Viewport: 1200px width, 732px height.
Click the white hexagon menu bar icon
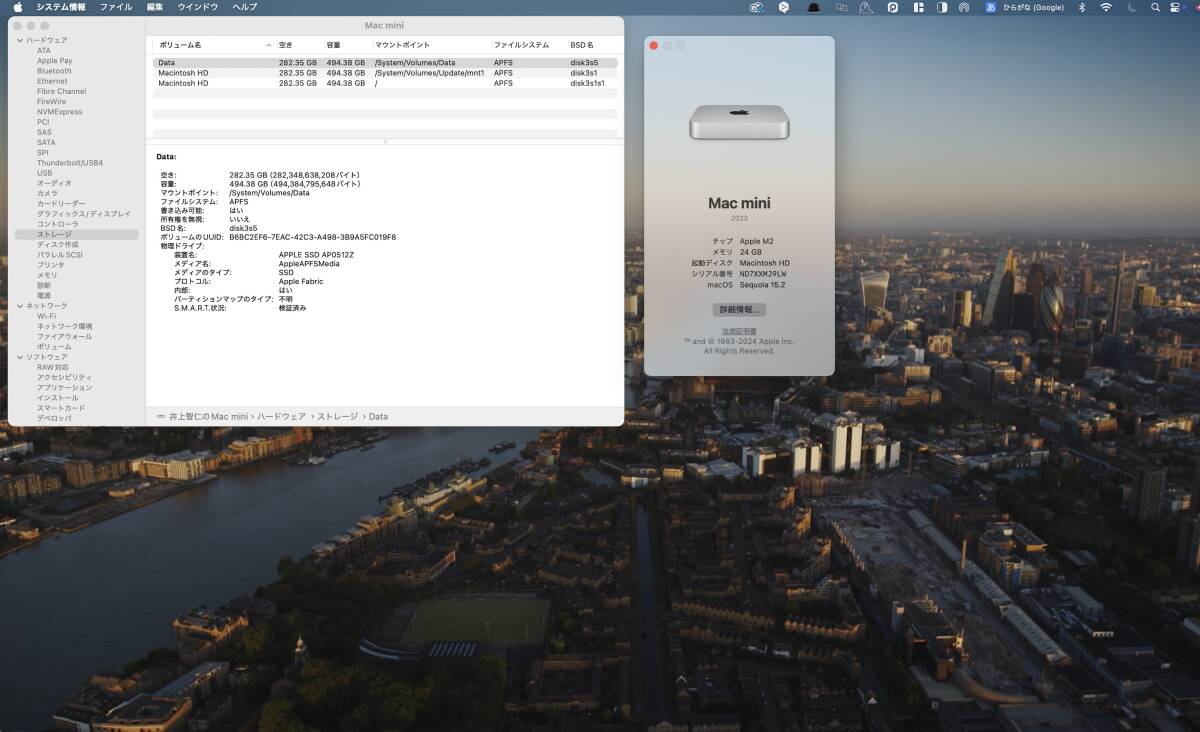tap(785, 7)
